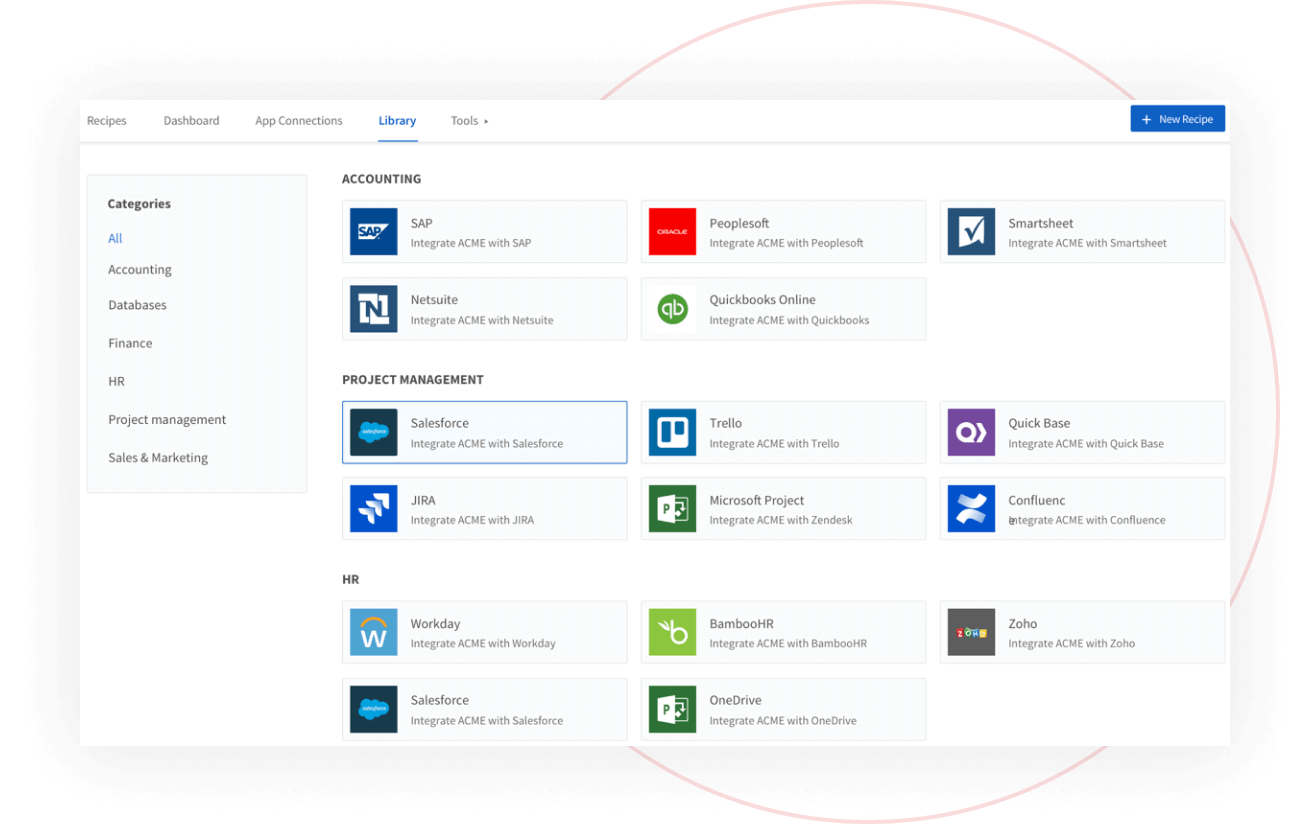Click the JIRA logo icon
The height and width of the screenshot is (830, 1310).
(x=374, y=509)
